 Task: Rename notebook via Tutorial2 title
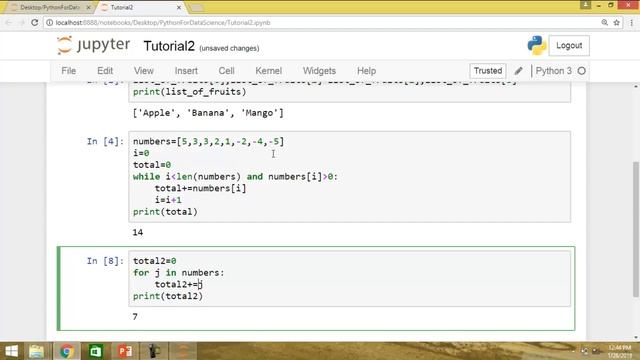click(x=169, y=46)
